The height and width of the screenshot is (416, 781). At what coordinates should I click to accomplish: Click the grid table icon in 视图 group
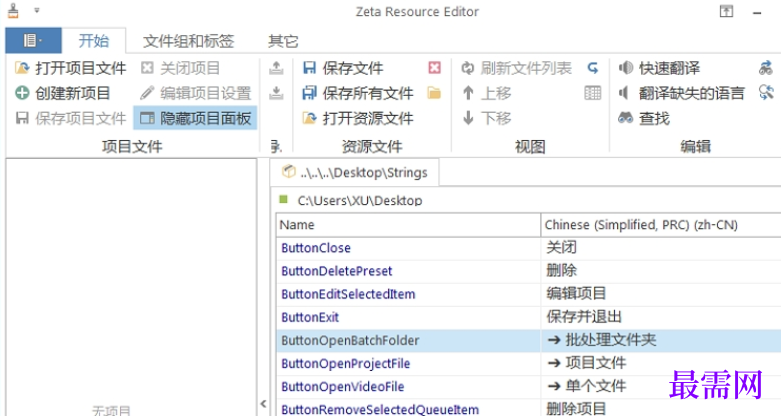(592, 93)
